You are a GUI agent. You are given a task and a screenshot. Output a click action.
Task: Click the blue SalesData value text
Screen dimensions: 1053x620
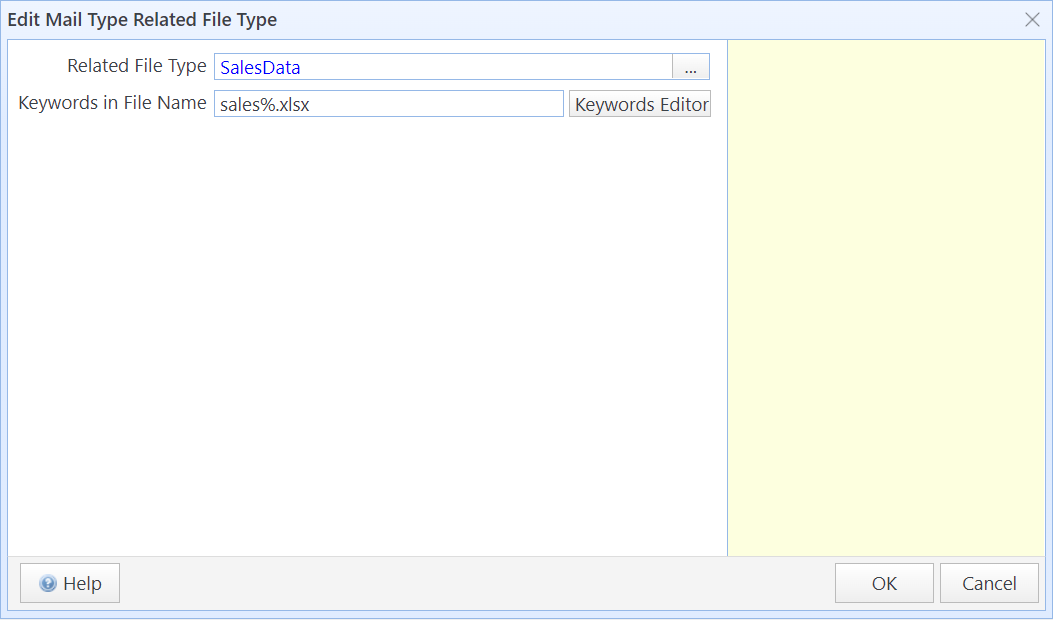260,68
